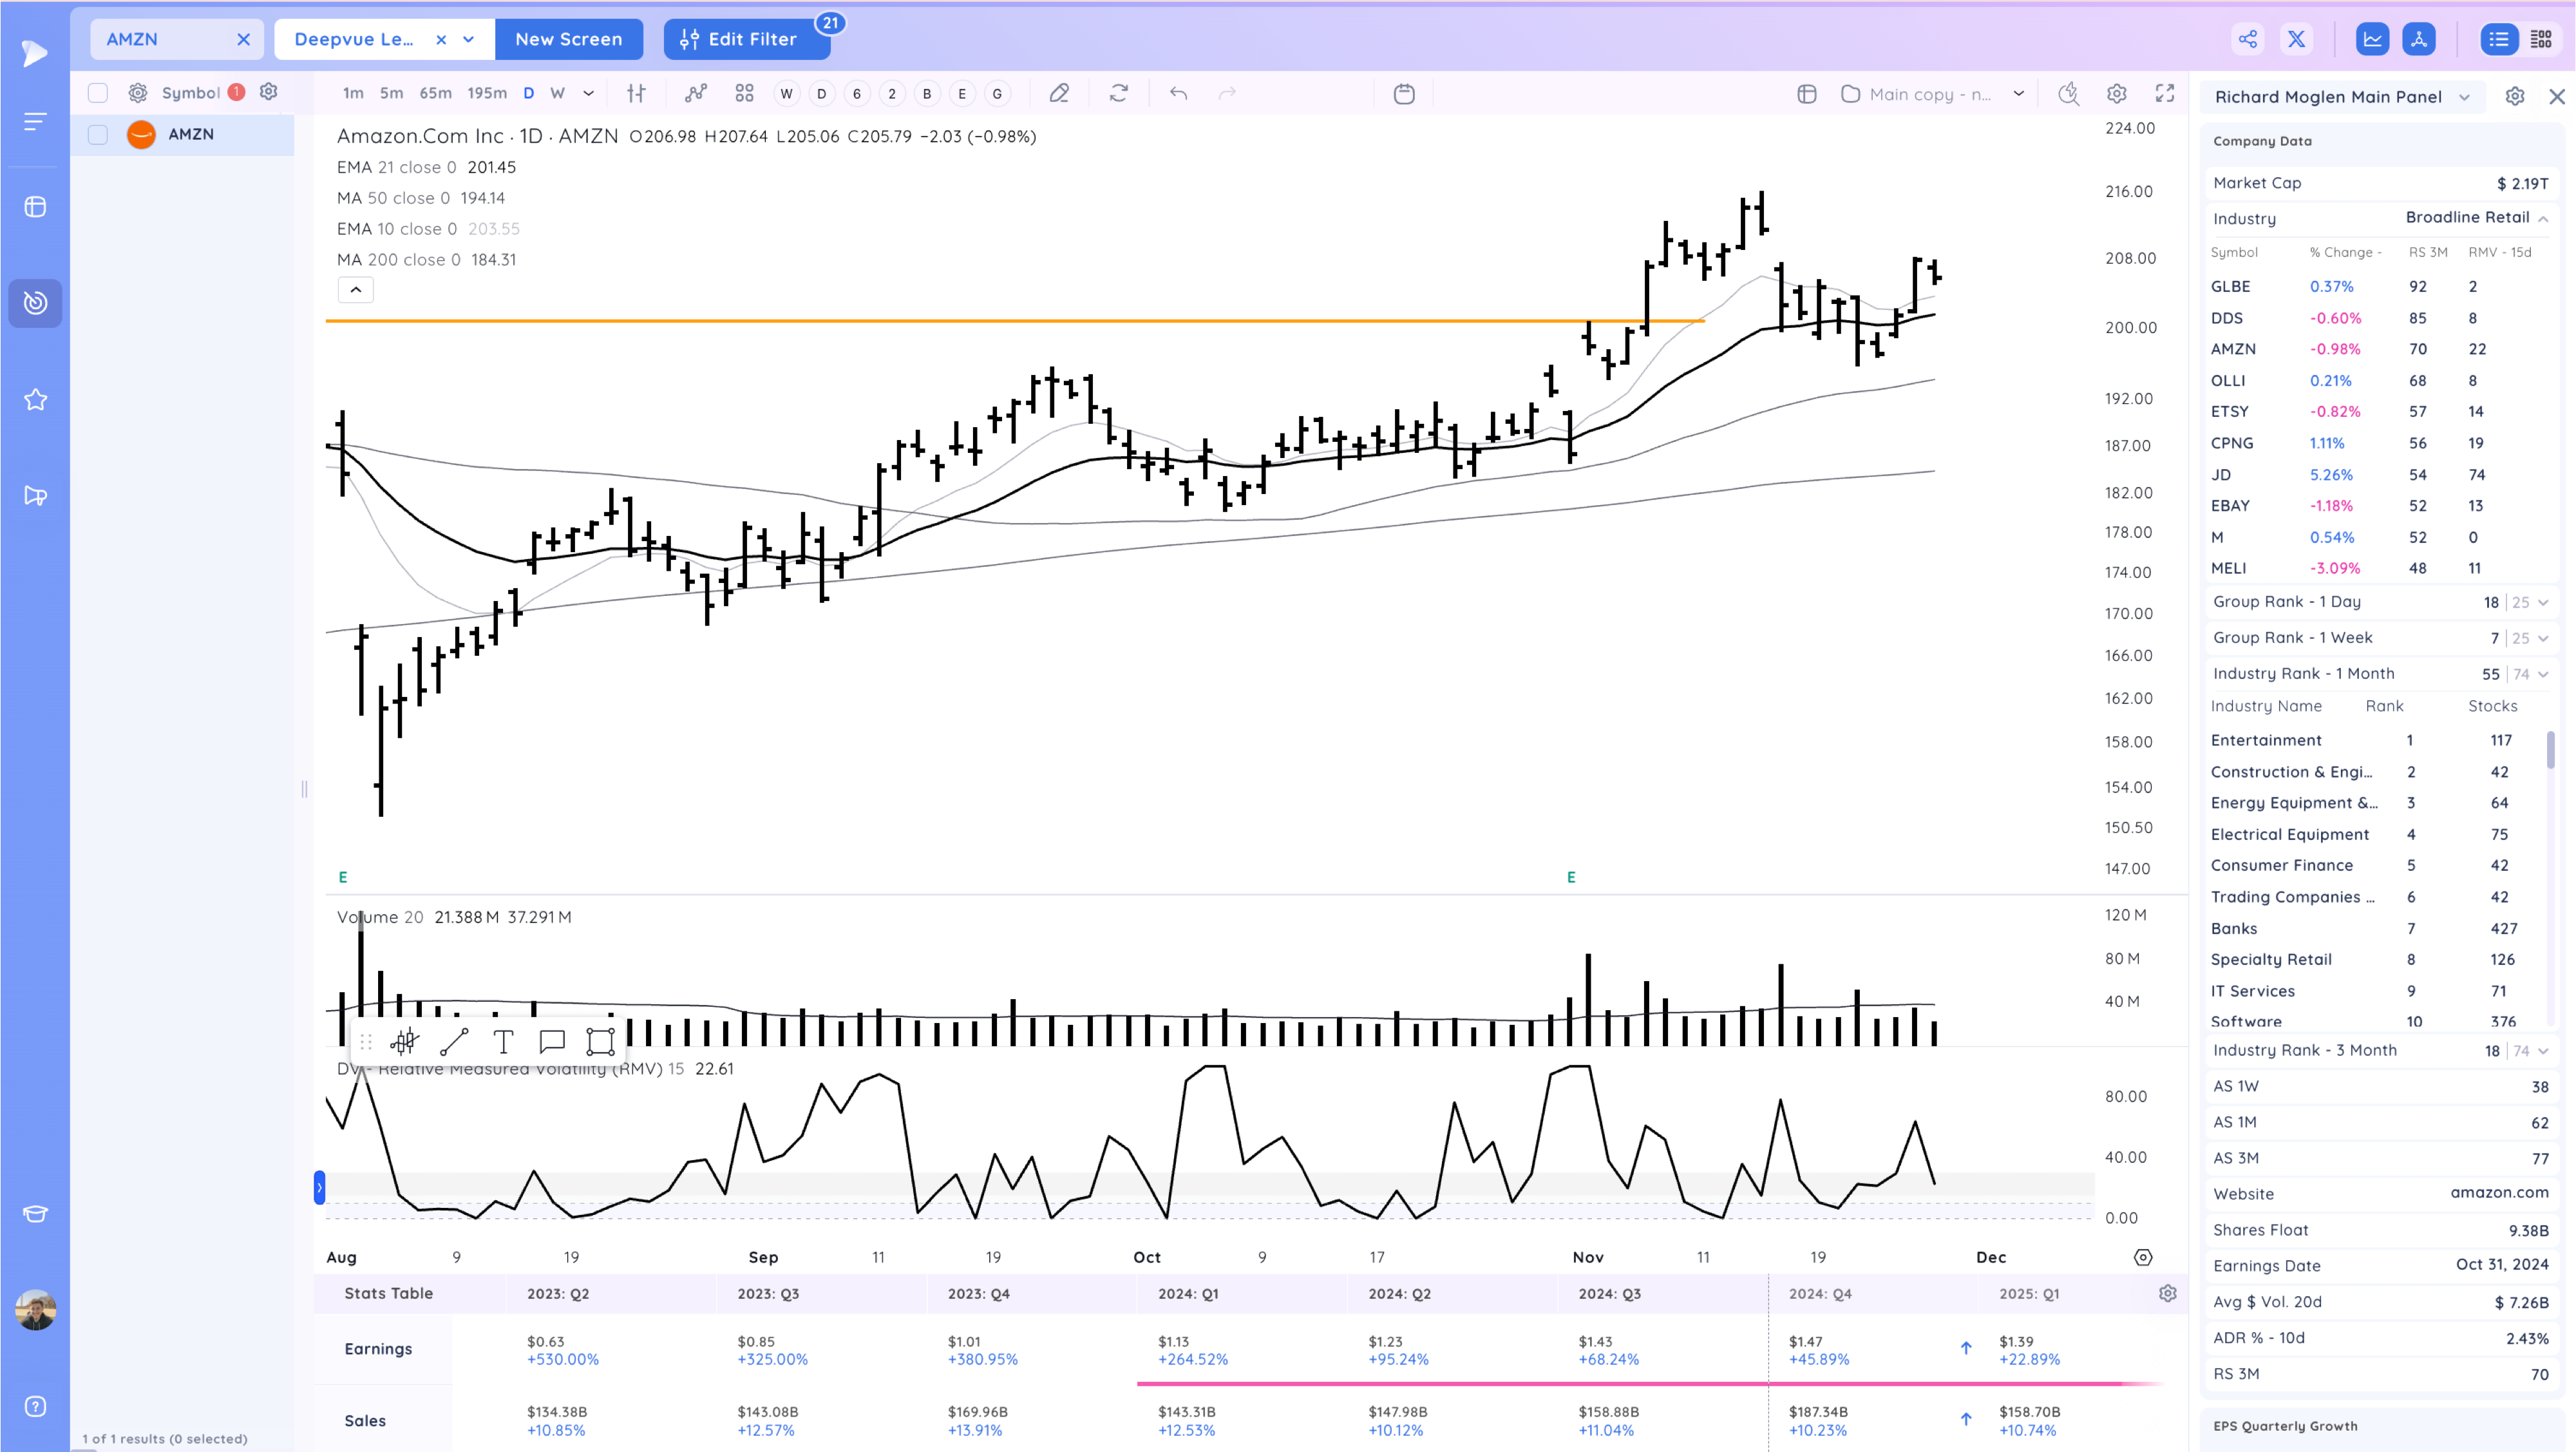This screenshot has width=2576, height=1452.
Task: Open the indicators icon in chart toolbar
Action: click(696, 93)
